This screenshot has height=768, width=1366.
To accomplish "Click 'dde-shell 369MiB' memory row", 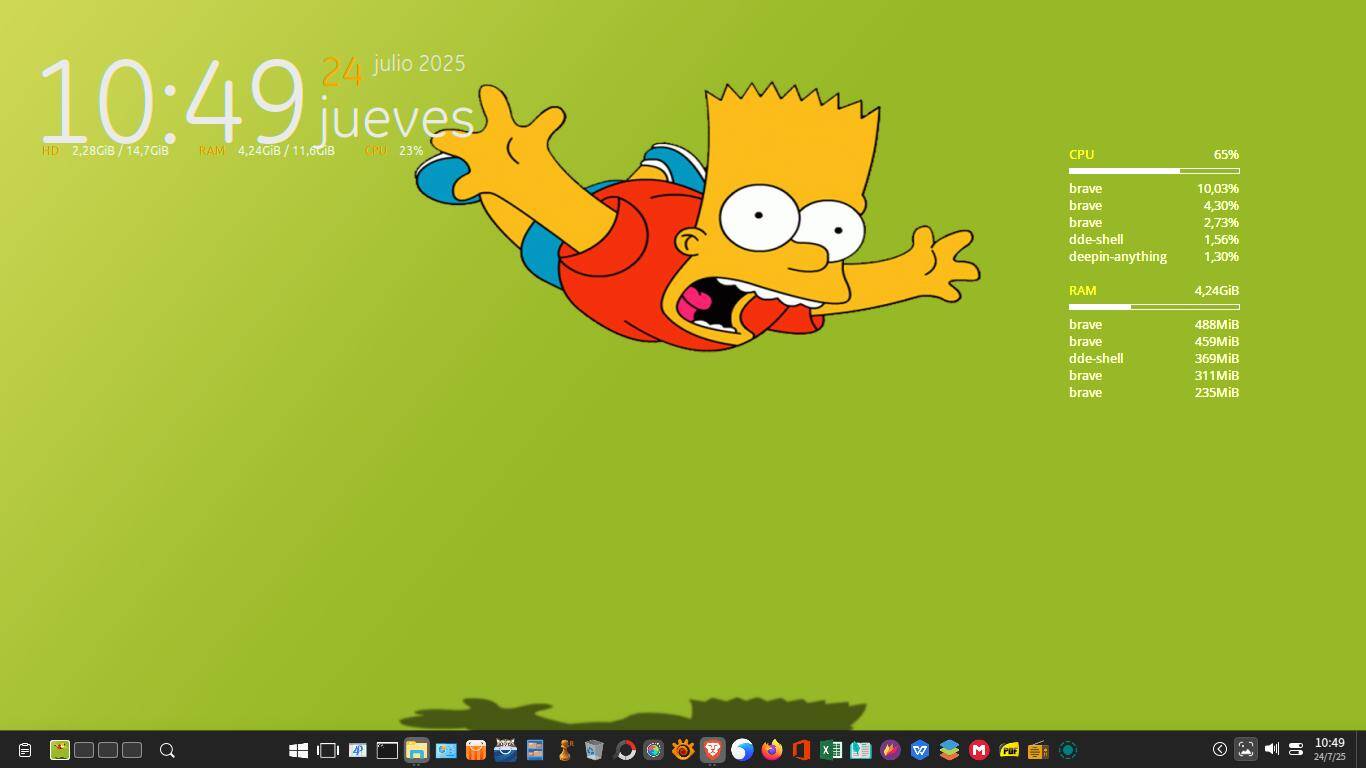I will (x=1154, y=359).
